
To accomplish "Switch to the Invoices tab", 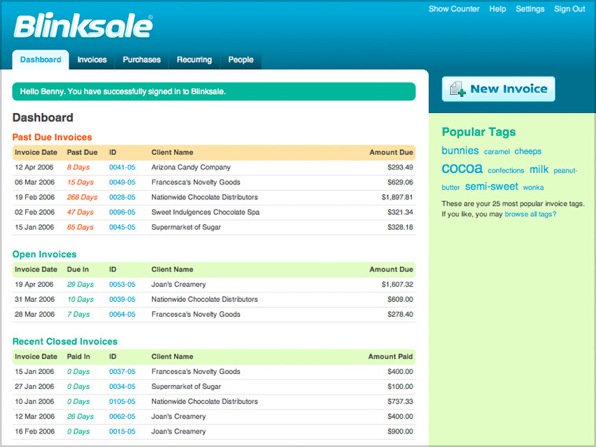I will click(92, 60).
